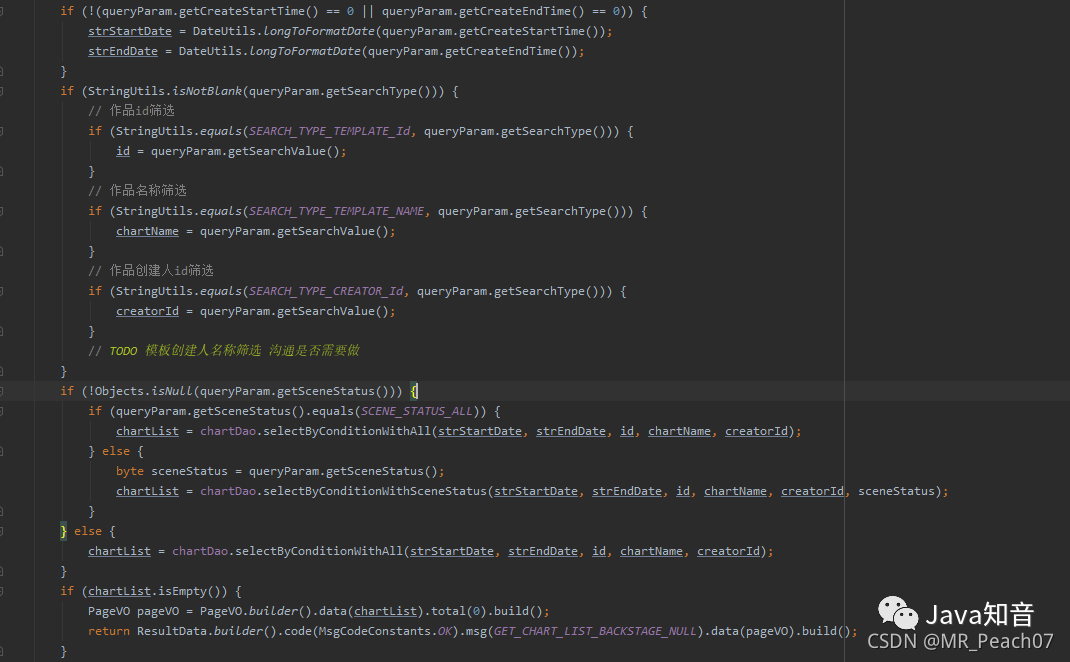Click the SEARCH_TYPE_CREATOR_Id constant
1070x662 pixels.
pyautogui.click(x=326, y=291)
